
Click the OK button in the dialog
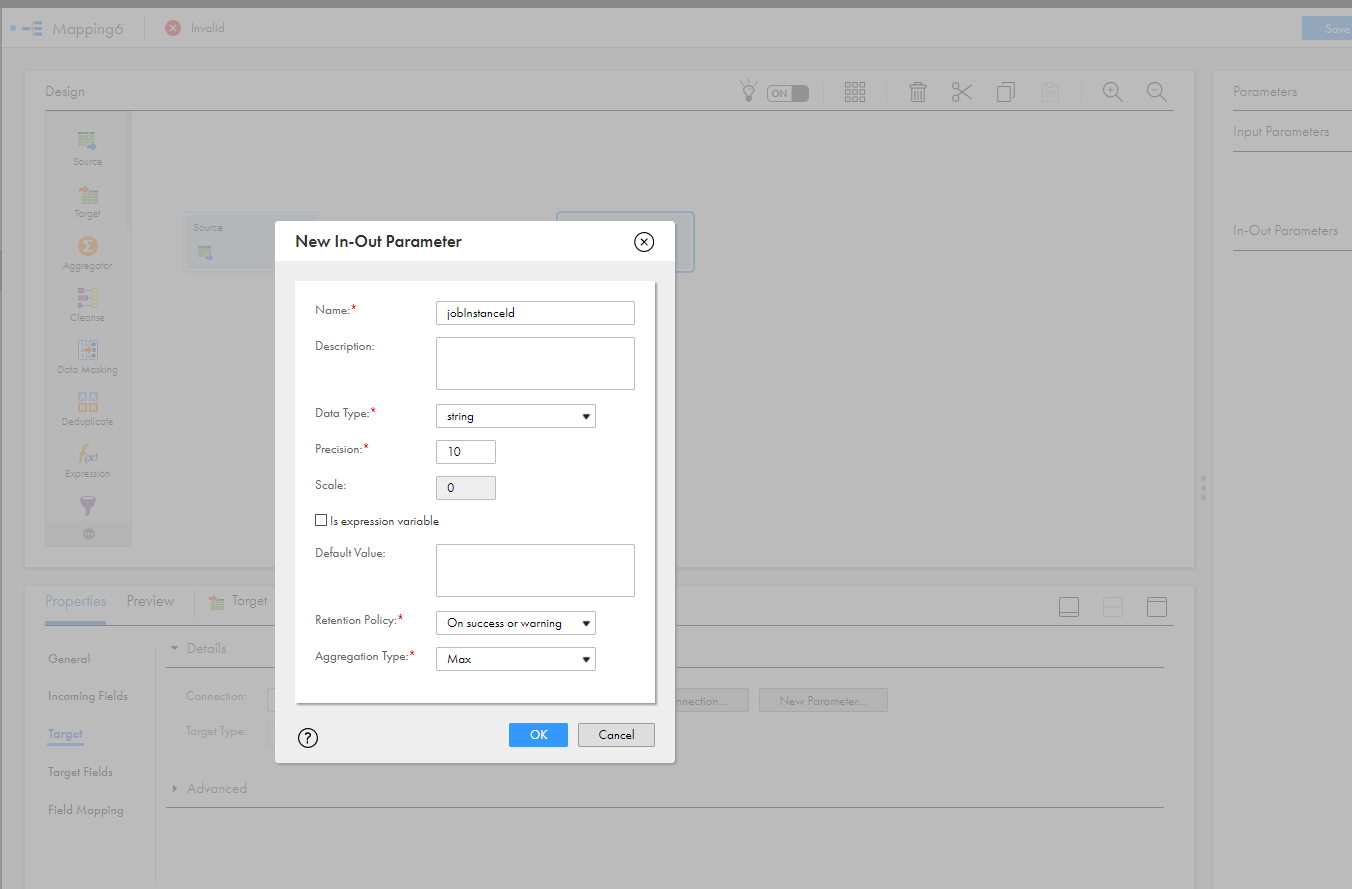[538, 735]
